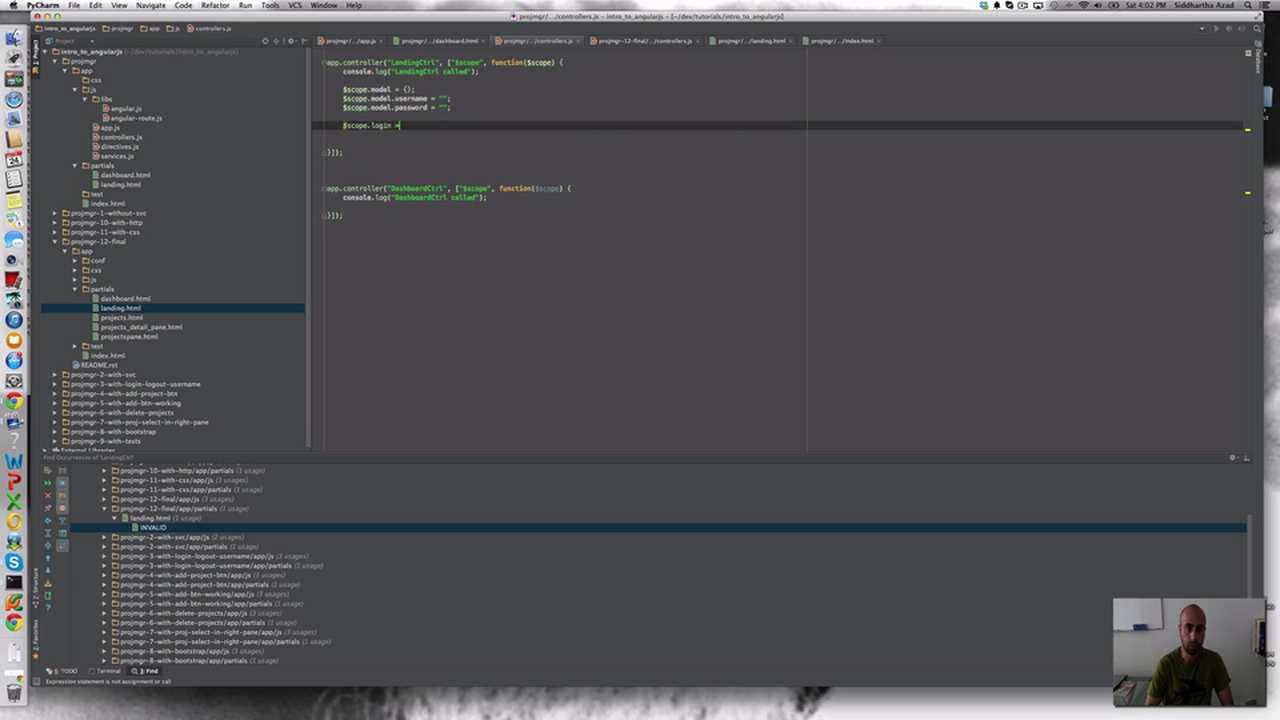Collapse landing.html node in Find results
The height and width of the screenshot is (720, 1280).
tap(114, 518)
